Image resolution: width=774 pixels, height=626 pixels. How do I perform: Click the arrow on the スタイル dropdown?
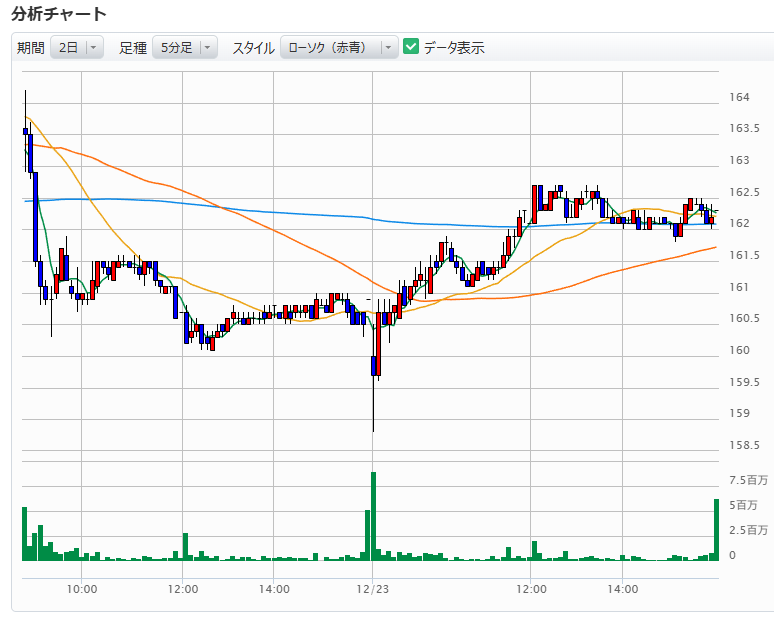click(x=388, y=47)
